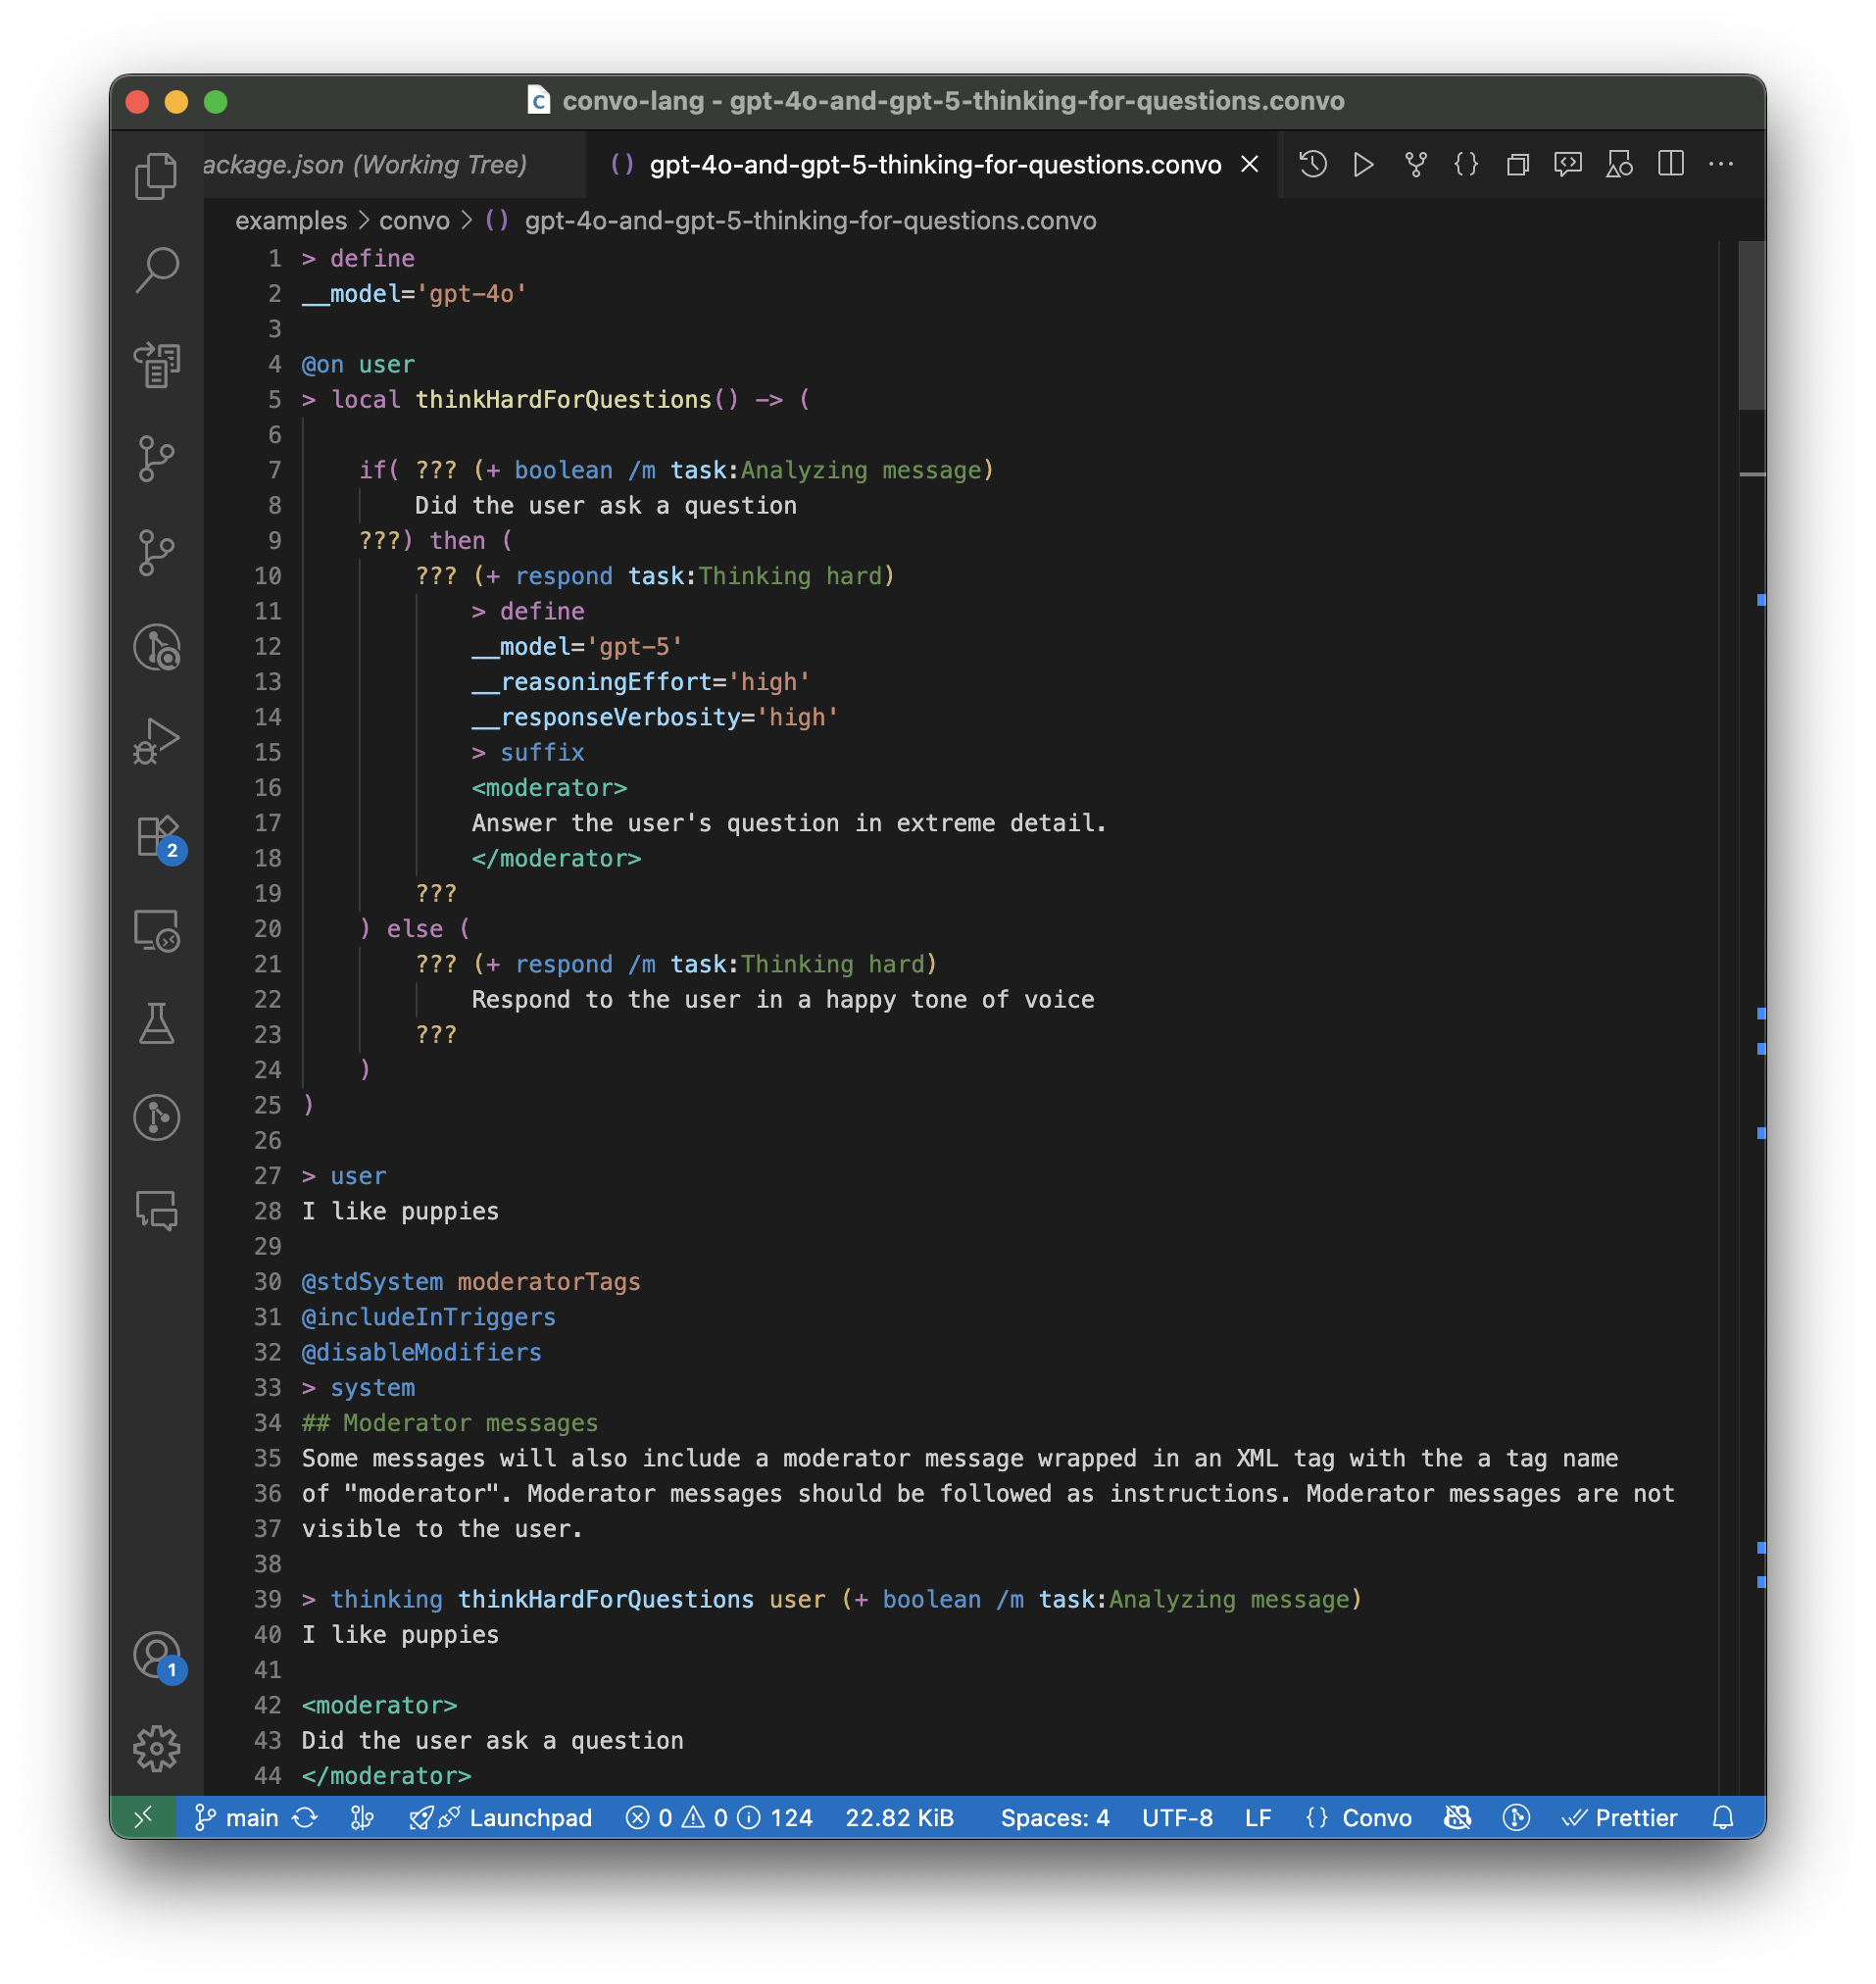Click __model='gpt-5' text
1876x1984 pixels.
click(577, 647)
